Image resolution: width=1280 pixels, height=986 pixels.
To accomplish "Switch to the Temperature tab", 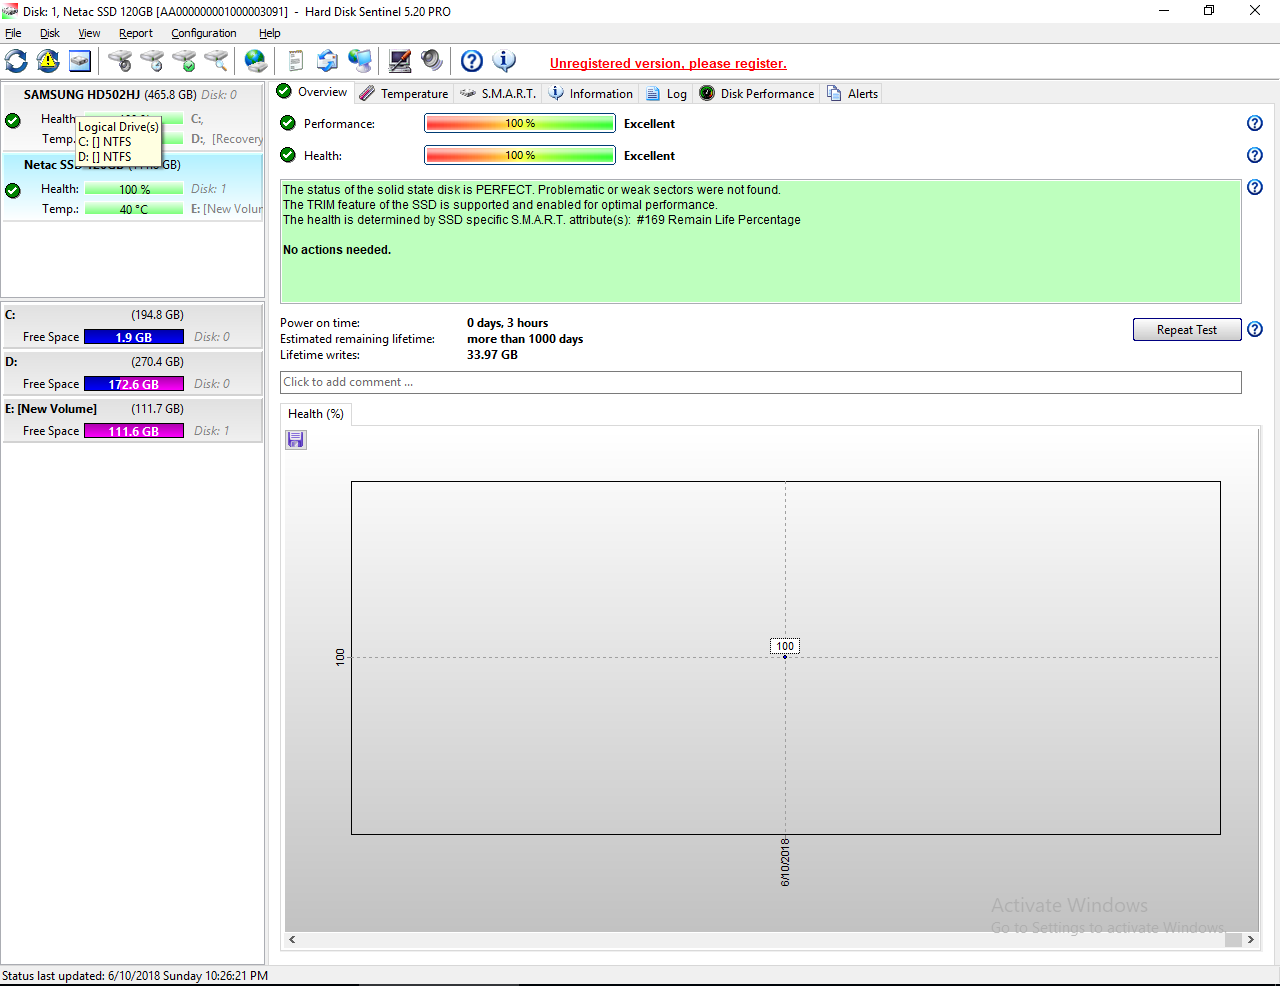I will (x=404, y=94).
